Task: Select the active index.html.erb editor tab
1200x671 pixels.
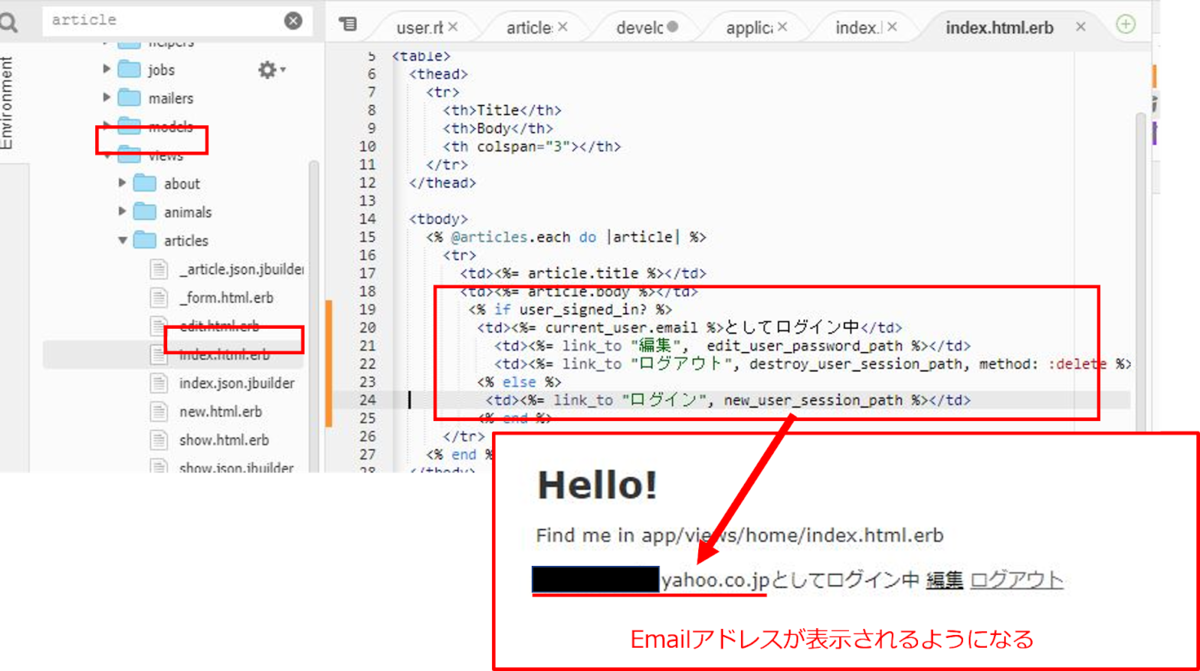Action: click(x=999, y=27)
